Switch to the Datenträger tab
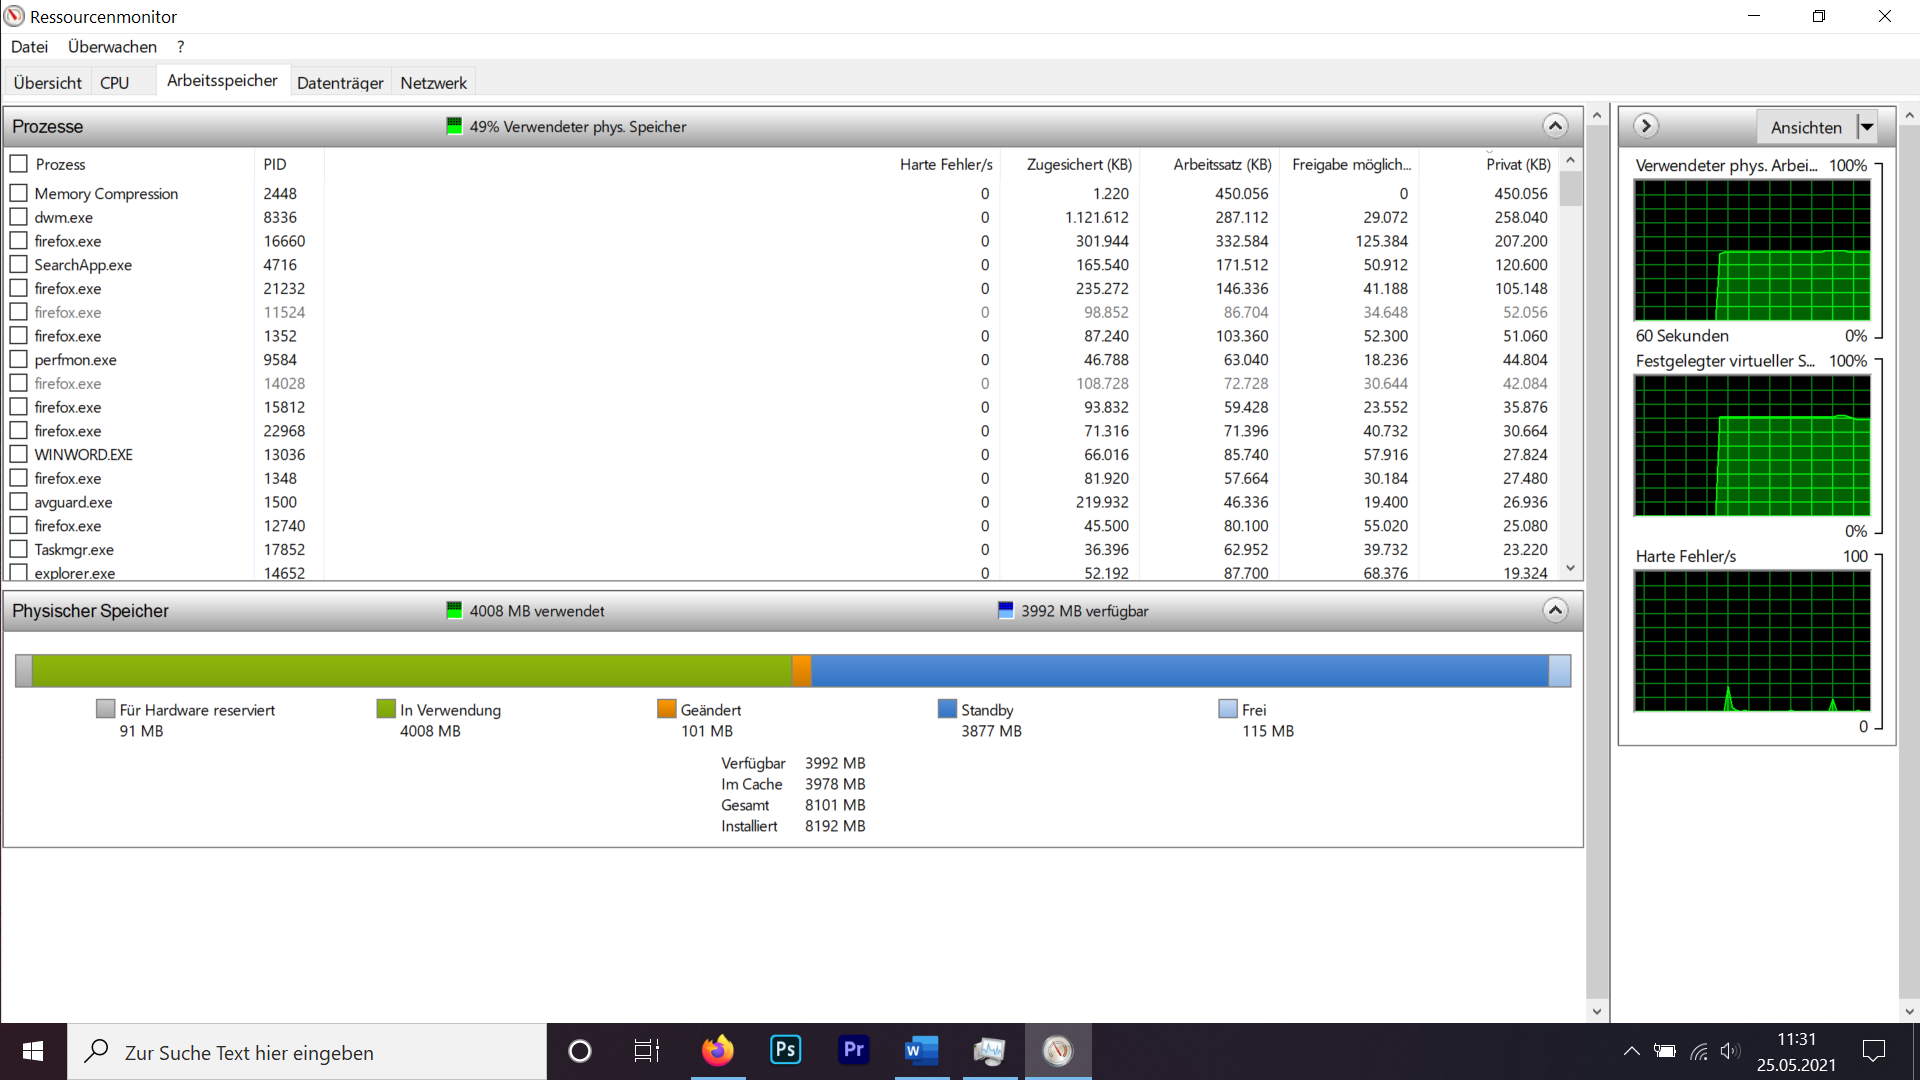 (x=340, y=83)
